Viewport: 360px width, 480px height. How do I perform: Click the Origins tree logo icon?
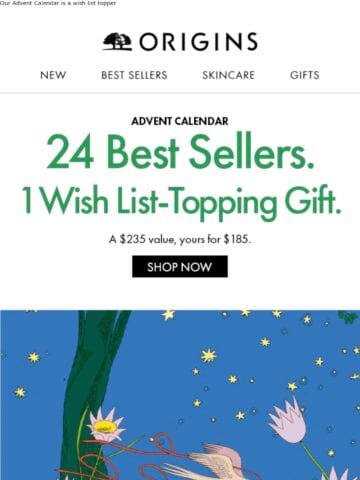tap(117, 41)
